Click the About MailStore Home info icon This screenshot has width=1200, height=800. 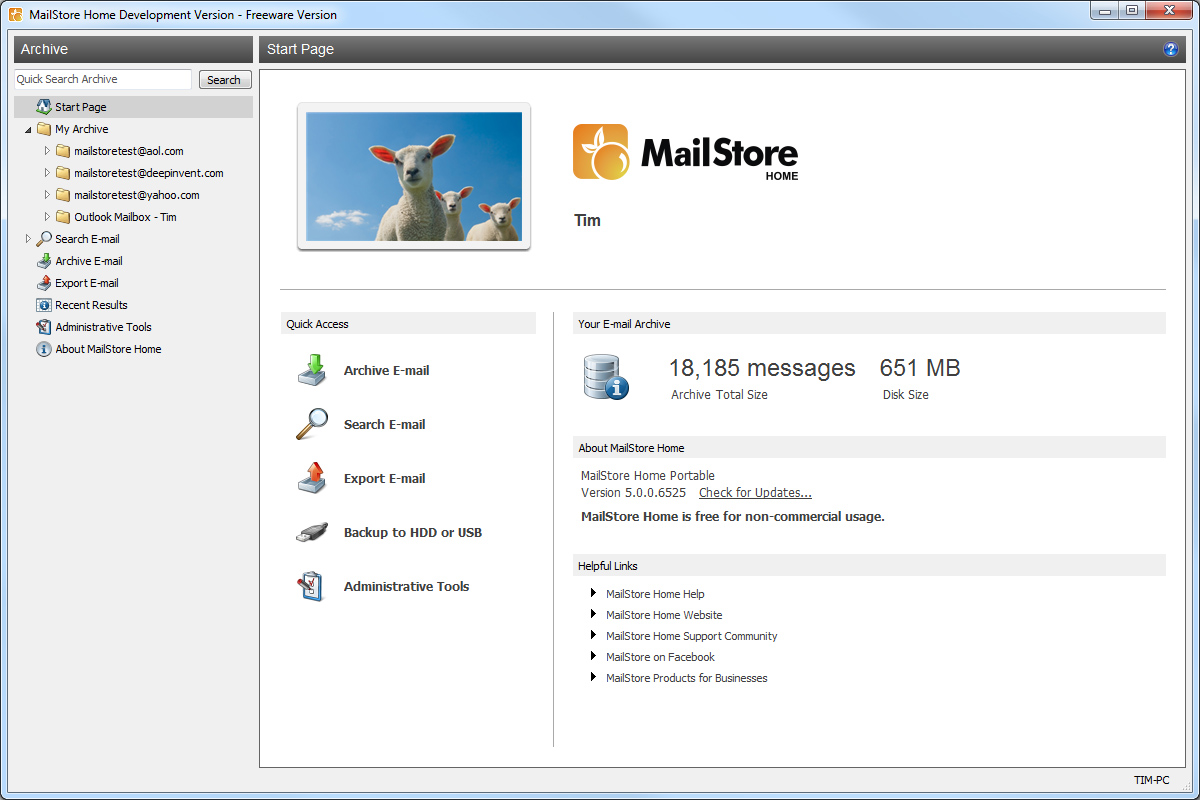pos(44,349)
